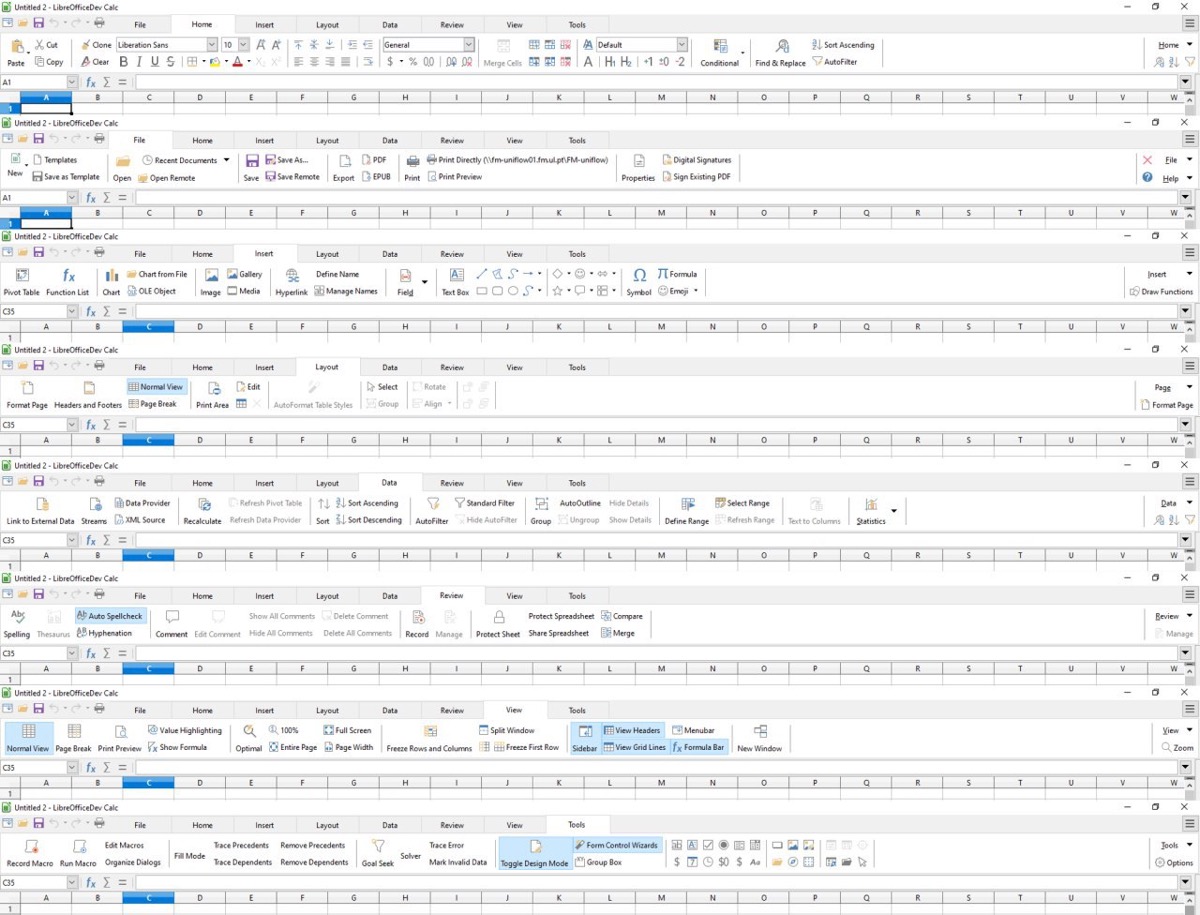The image size is (1200, 915).
Task: Expand the Liberation Sans font name dropdown
Action: (212, 45)
